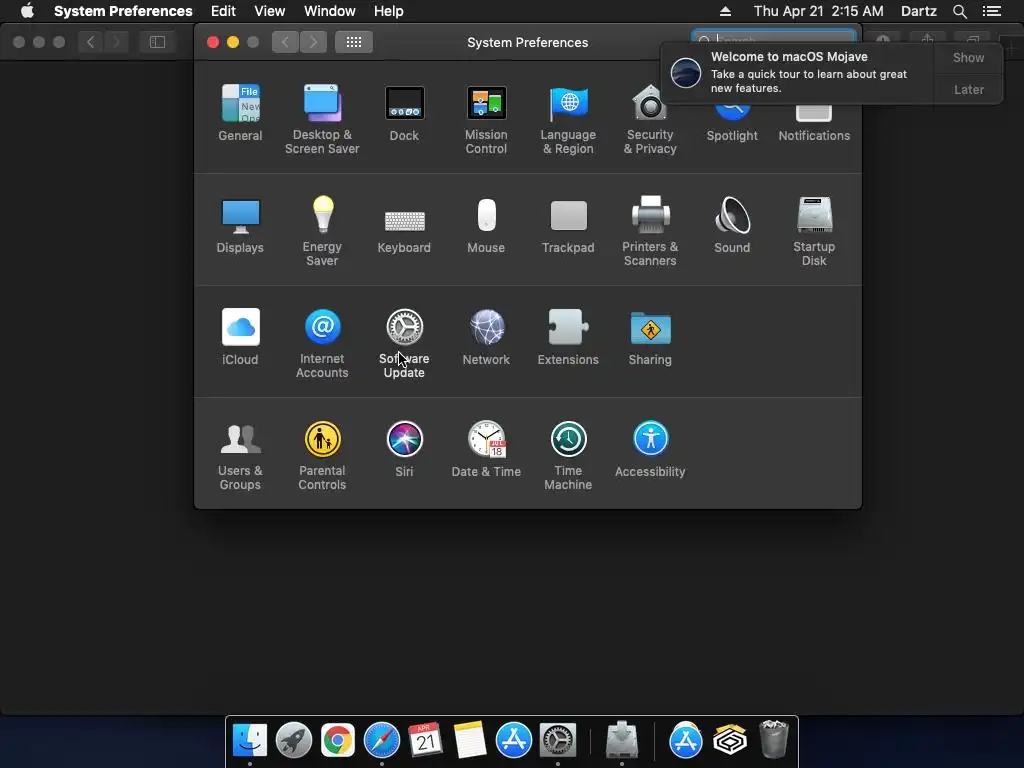The image size is (1024, 768).
Task: Open the System Preferences app menu
Action: coord(123,11)
